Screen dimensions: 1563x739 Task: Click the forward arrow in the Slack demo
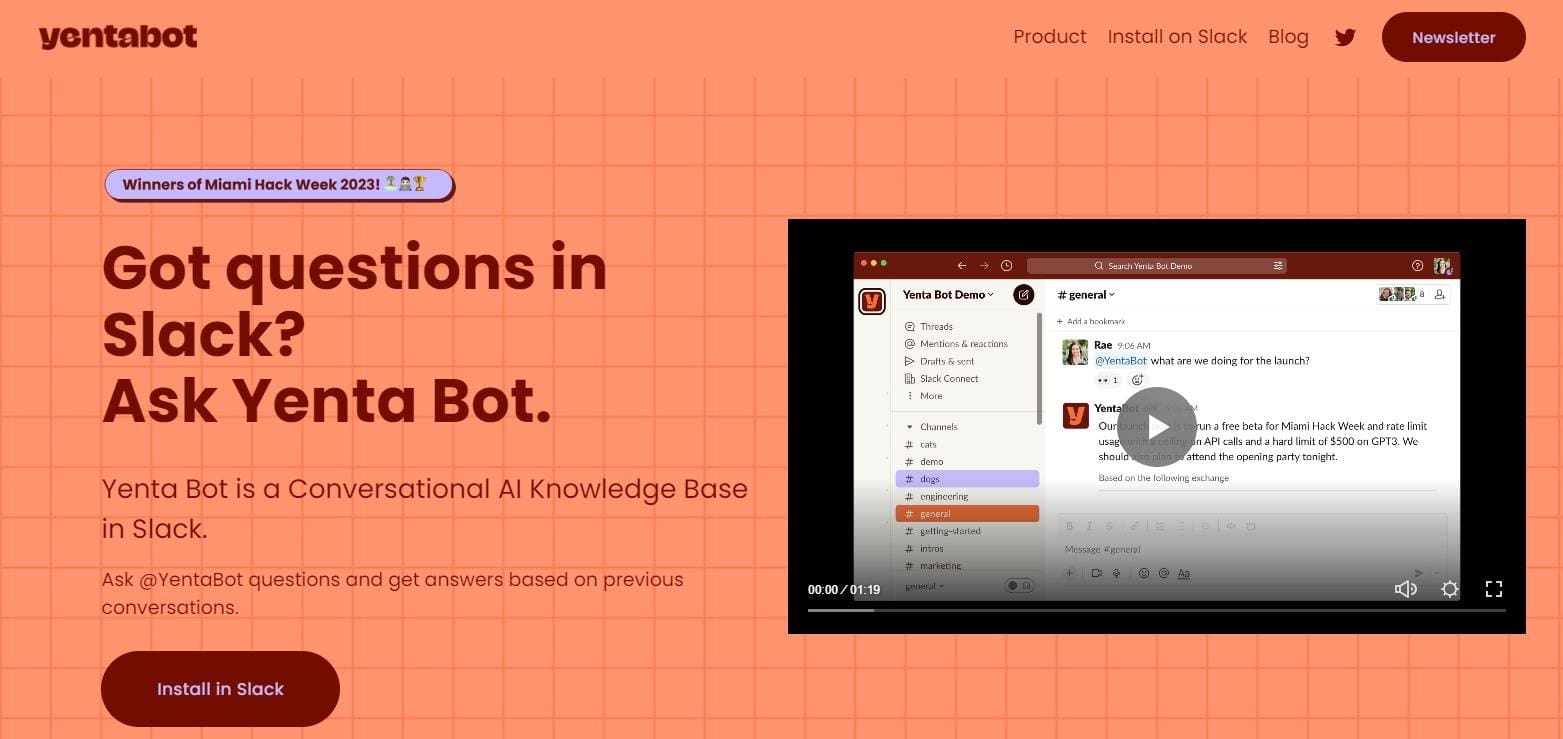tap(984, 266)
